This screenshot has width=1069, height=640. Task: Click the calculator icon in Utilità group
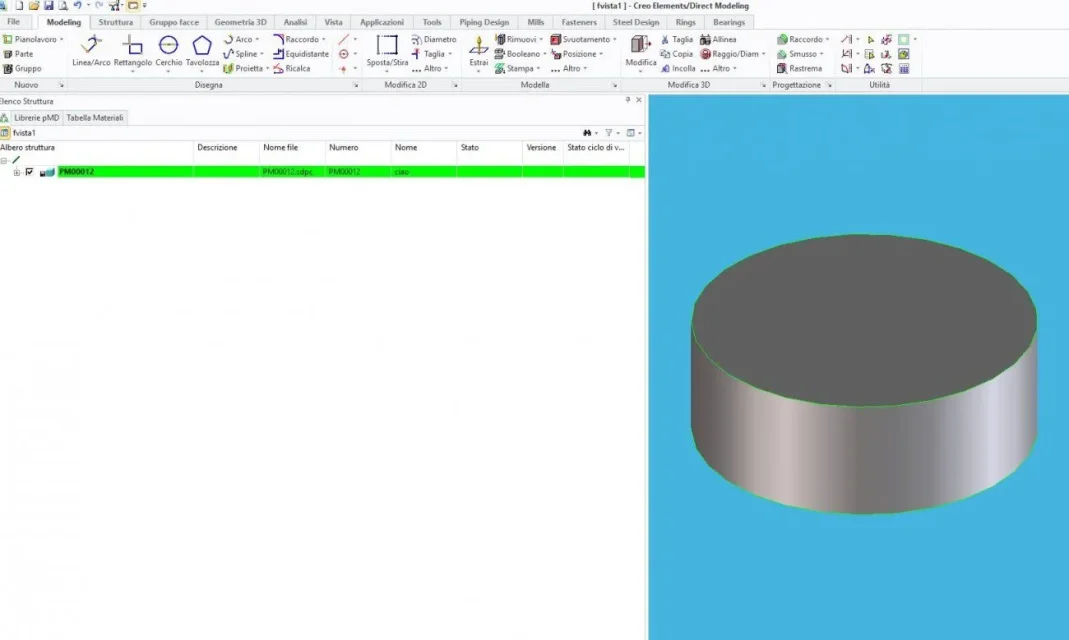(904, 68)
